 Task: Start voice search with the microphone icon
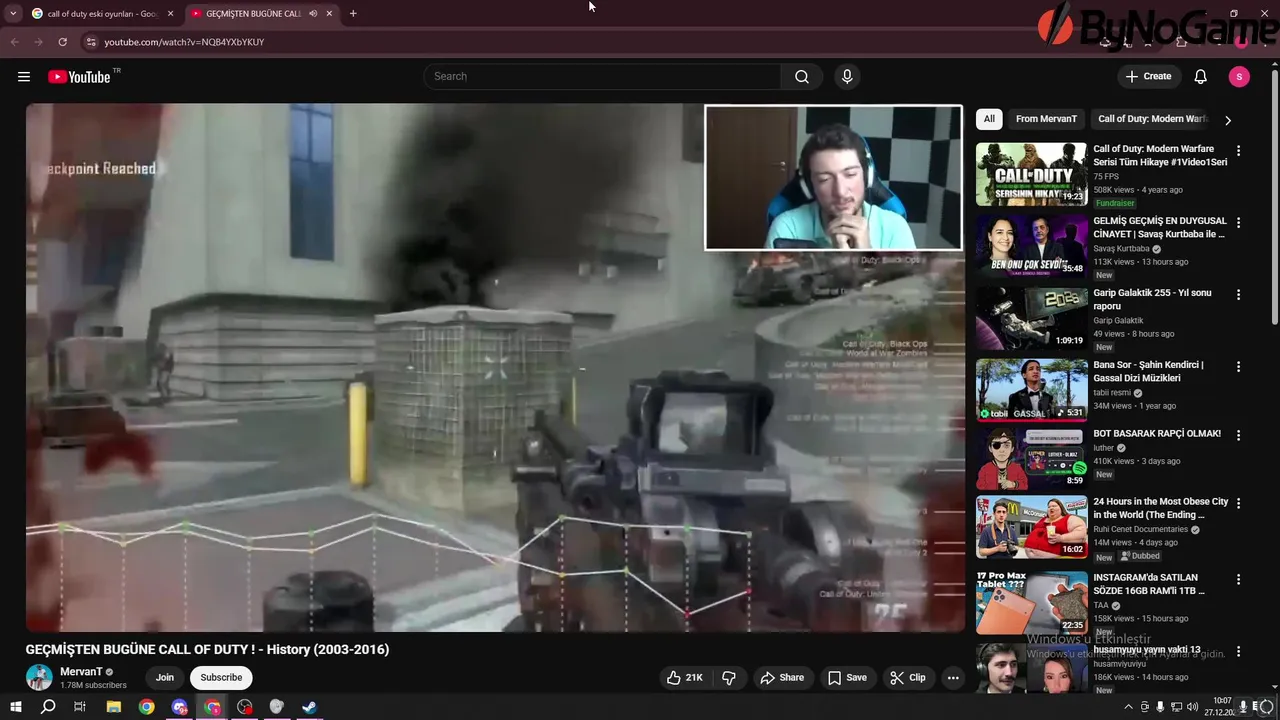pos(847,77)
